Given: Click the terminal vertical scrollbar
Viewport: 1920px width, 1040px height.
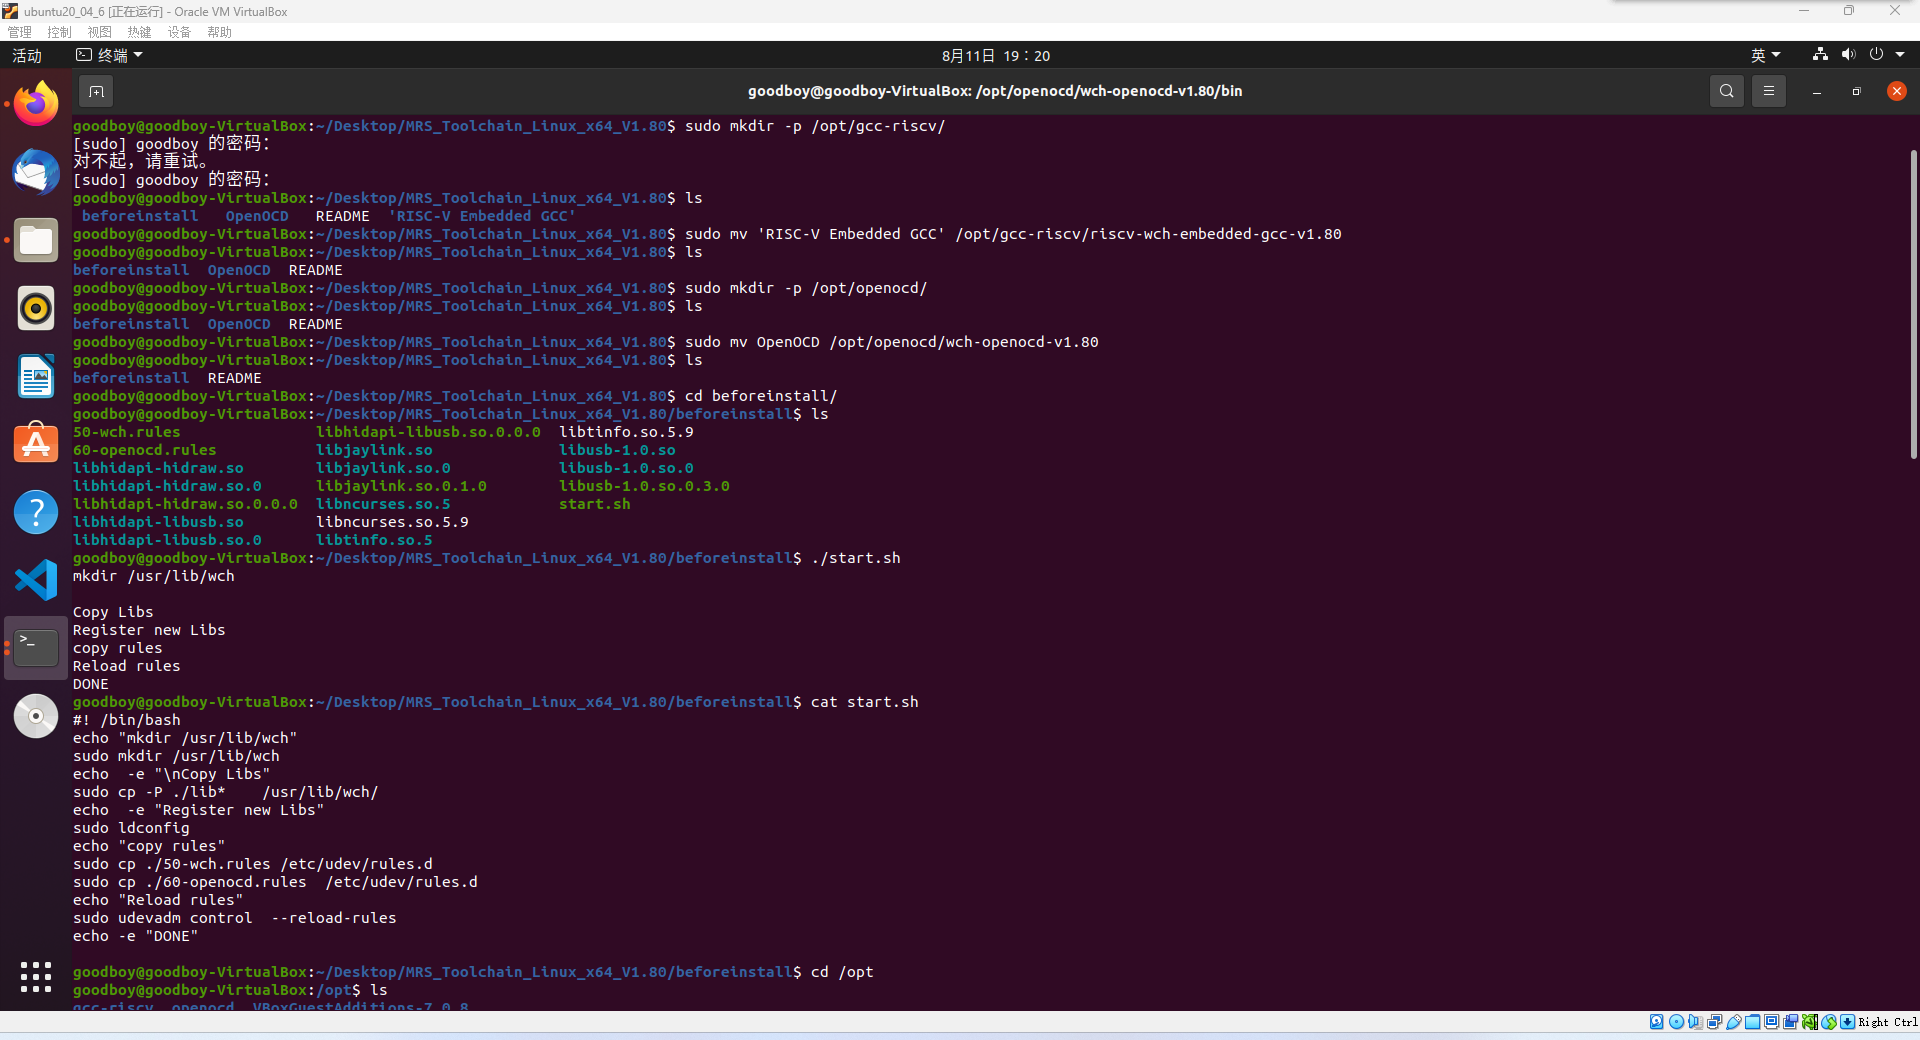Looking at the screenshot, I should click(1913, 300).
